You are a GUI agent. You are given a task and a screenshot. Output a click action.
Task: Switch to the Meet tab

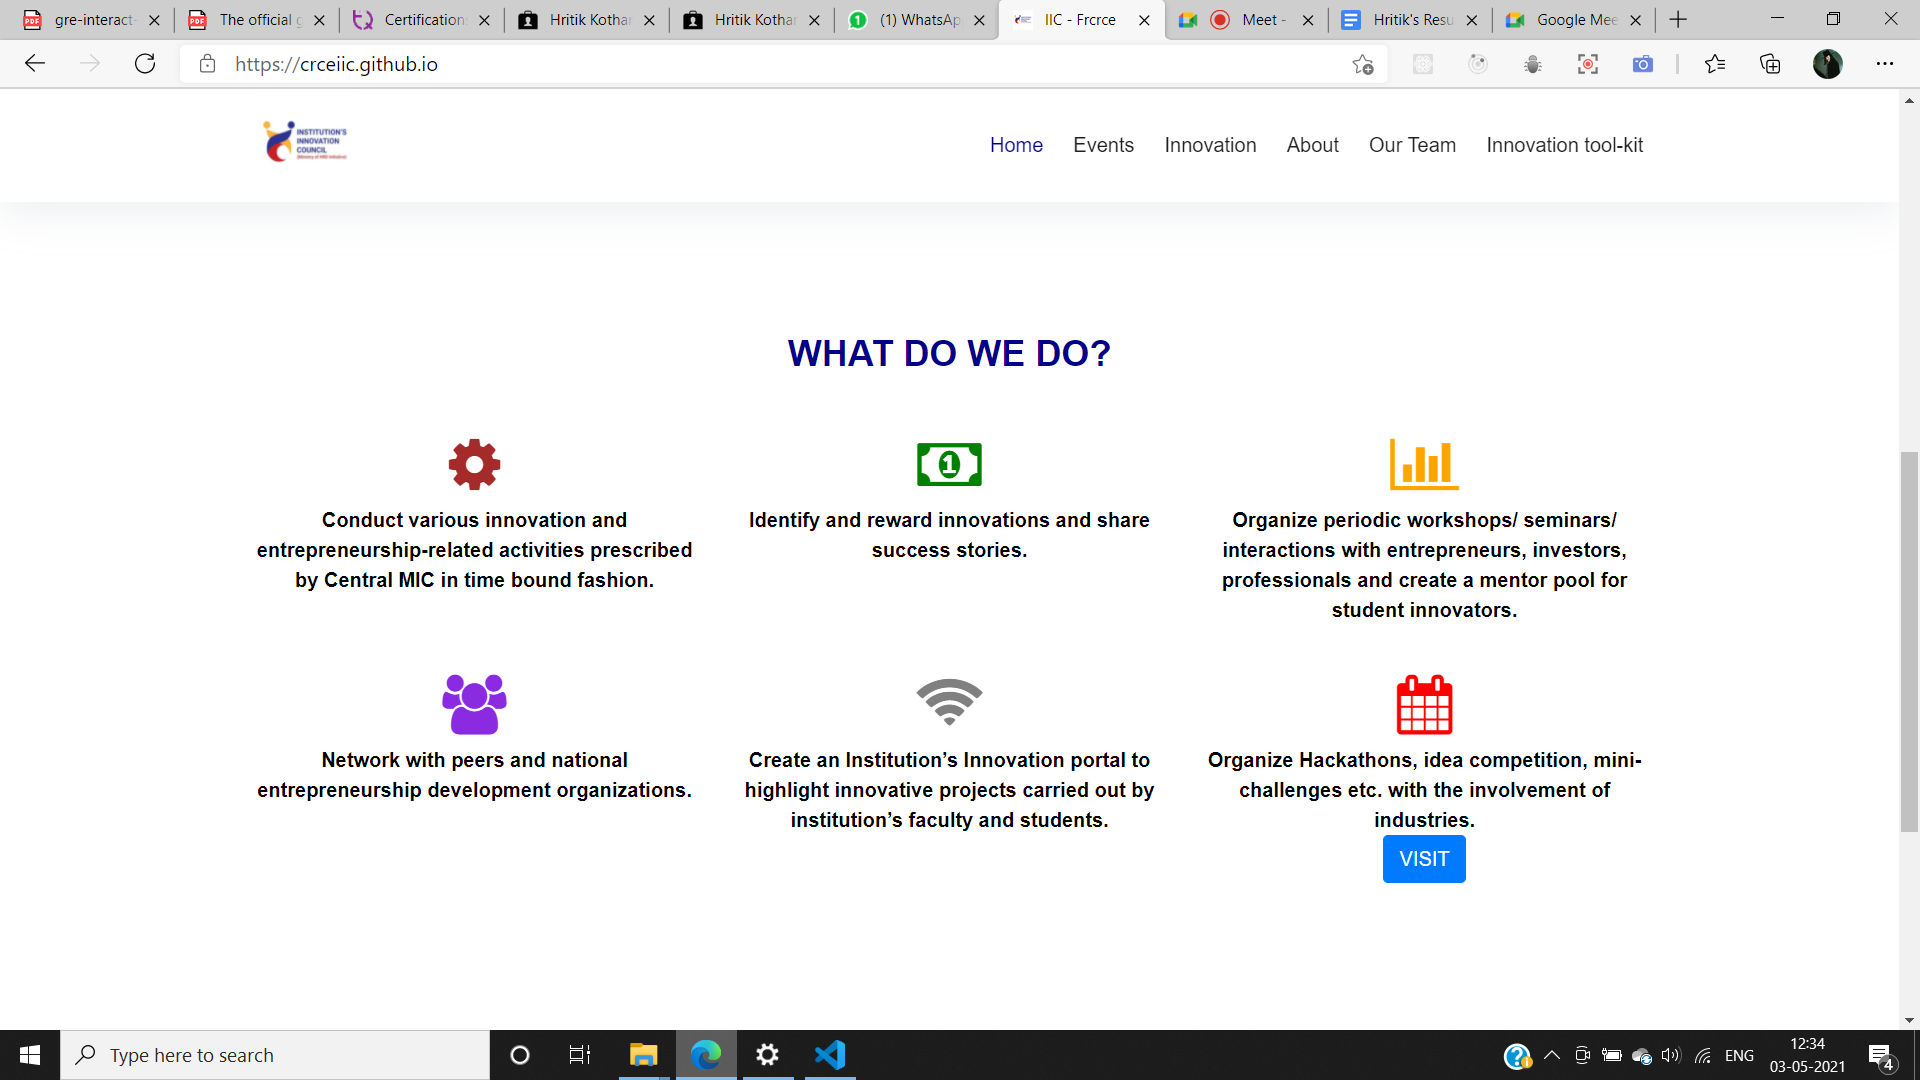[x=1247, y=19]
